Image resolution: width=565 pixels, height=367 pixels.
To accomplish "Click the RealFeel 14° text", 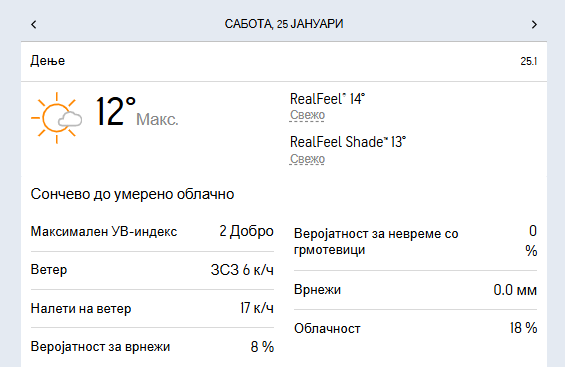I will 327,99.
